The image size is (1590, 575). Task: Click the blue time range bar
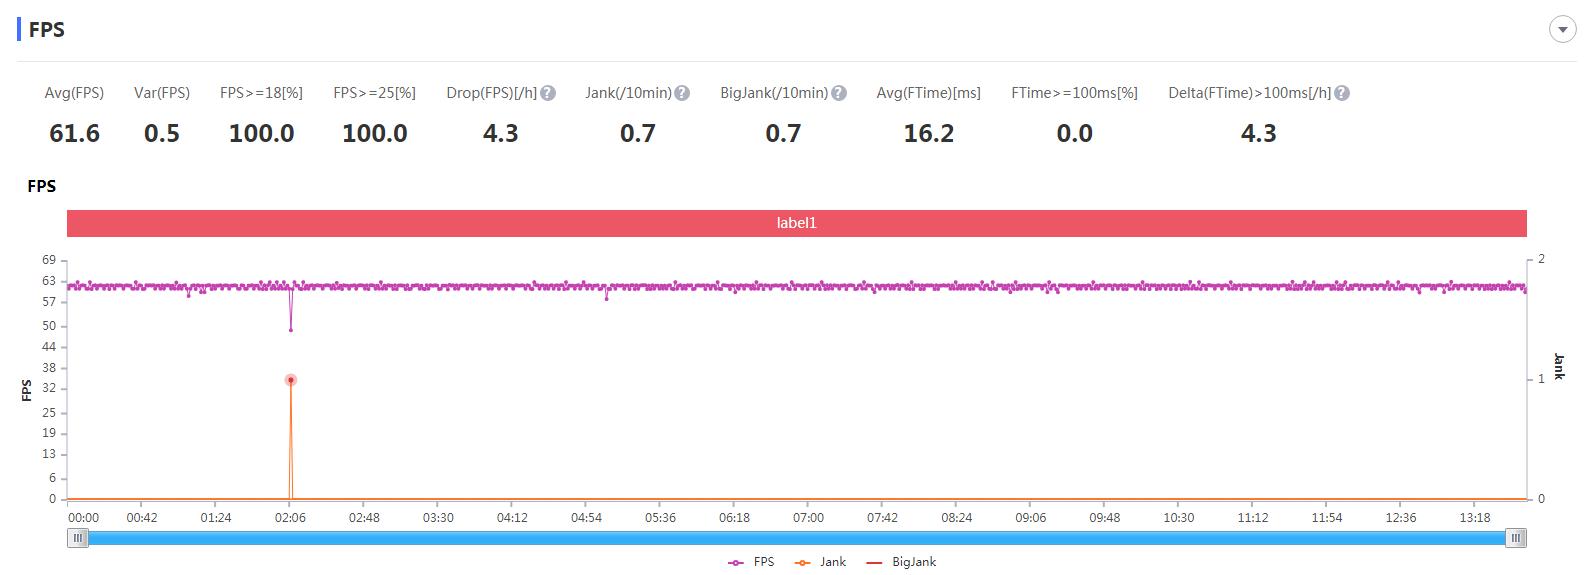coord(797,538)
